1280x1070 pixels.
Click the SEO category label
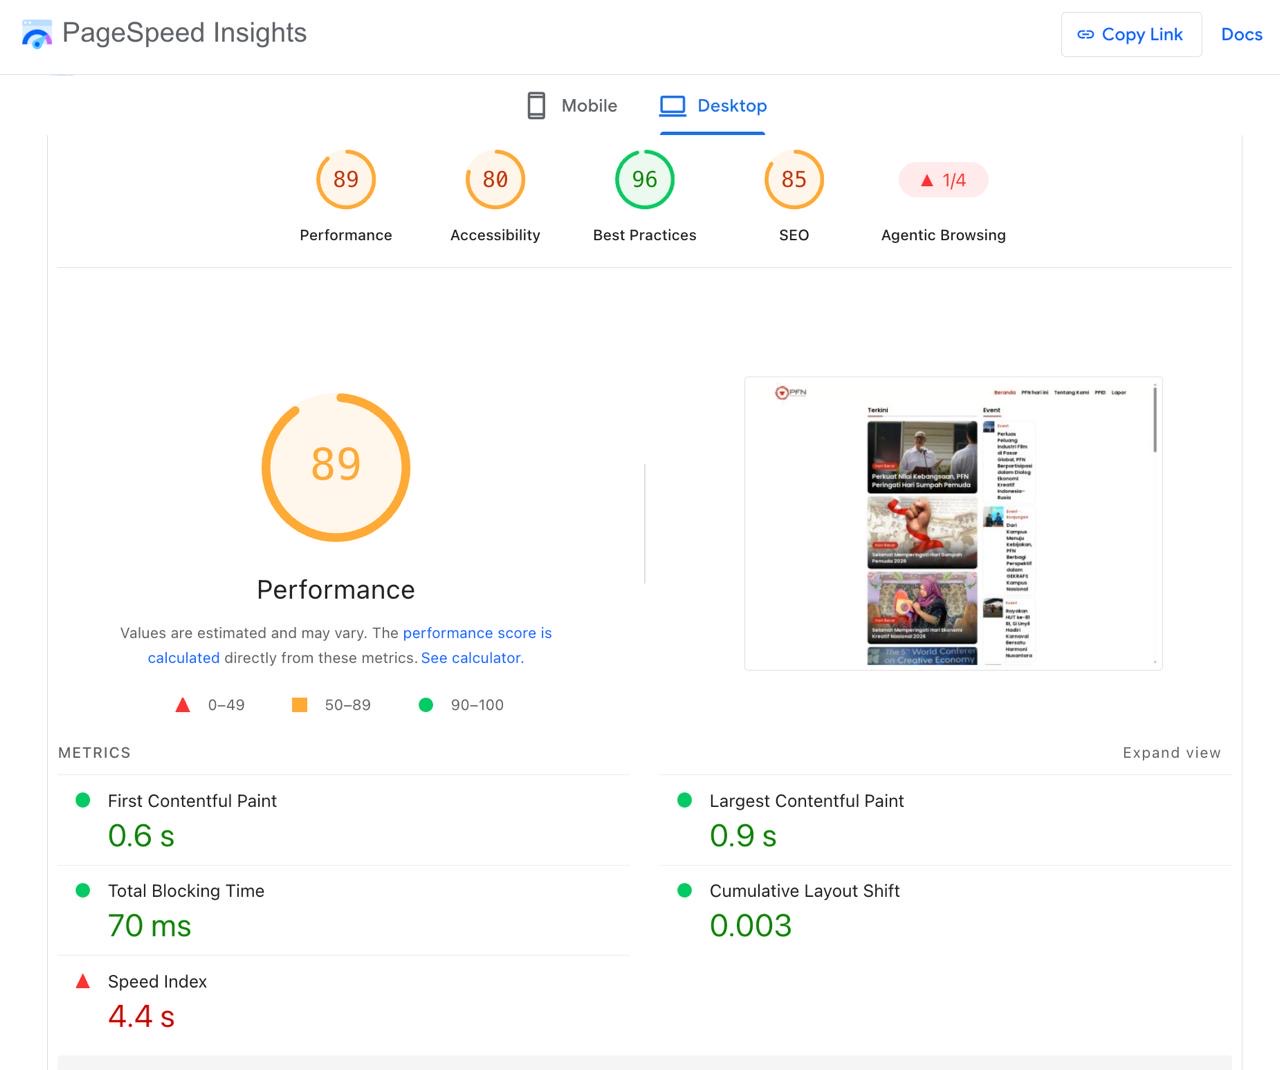pos(794,235)
